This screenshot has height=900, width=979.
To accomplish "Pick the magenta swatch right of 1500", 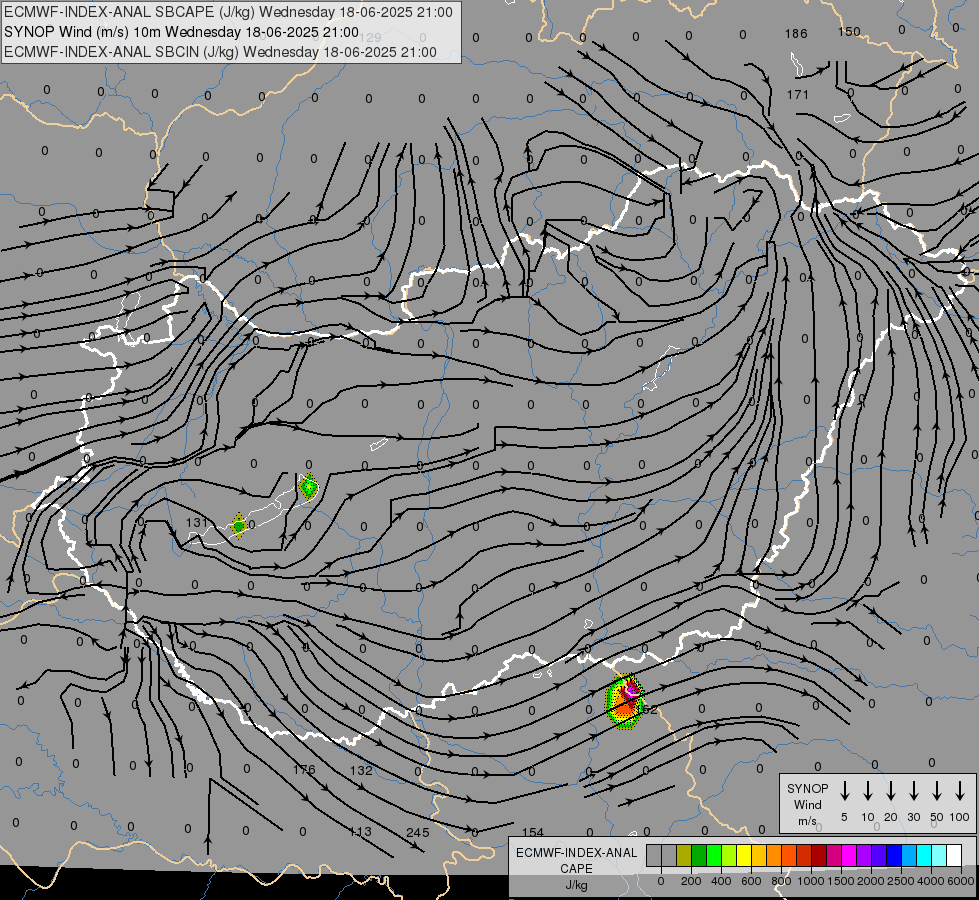I will click(x=850, y=855).
